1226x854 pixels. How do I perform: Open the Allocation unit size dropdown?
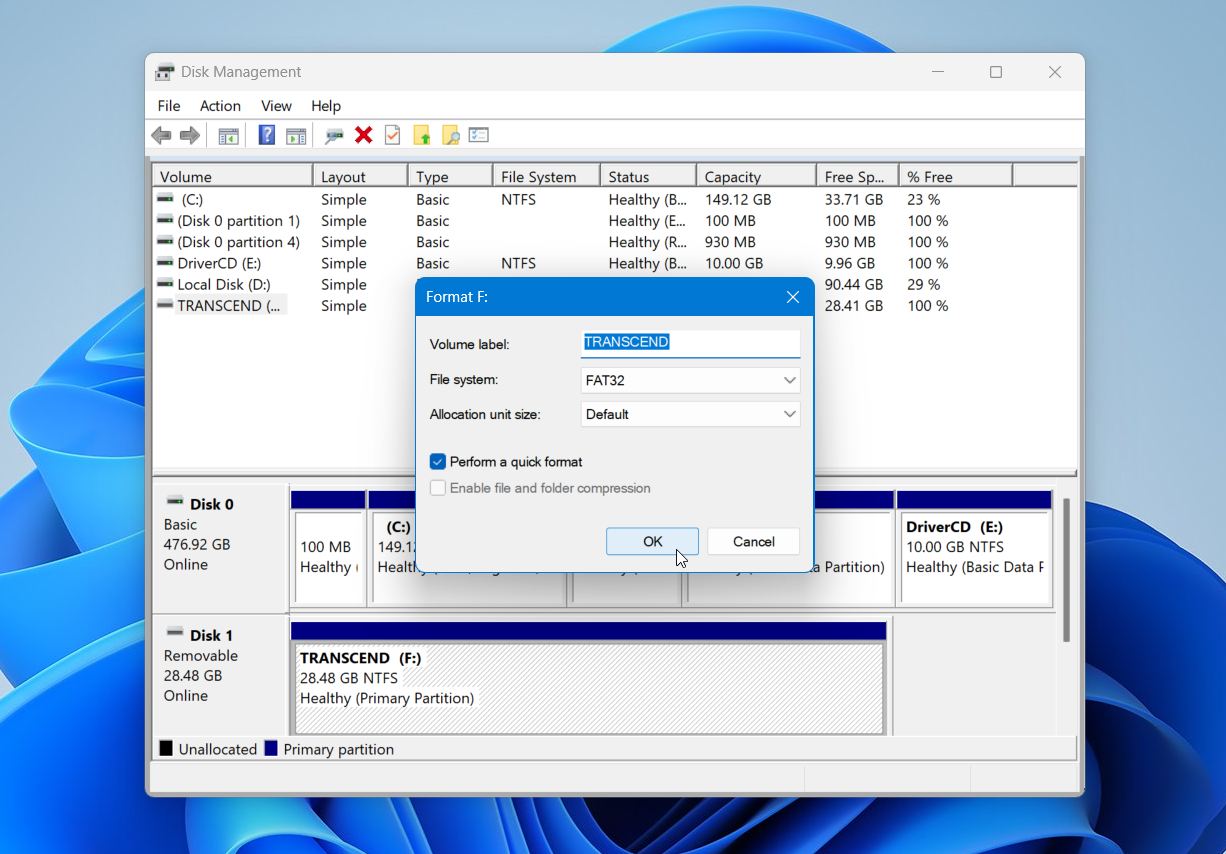tap(691, 414)
